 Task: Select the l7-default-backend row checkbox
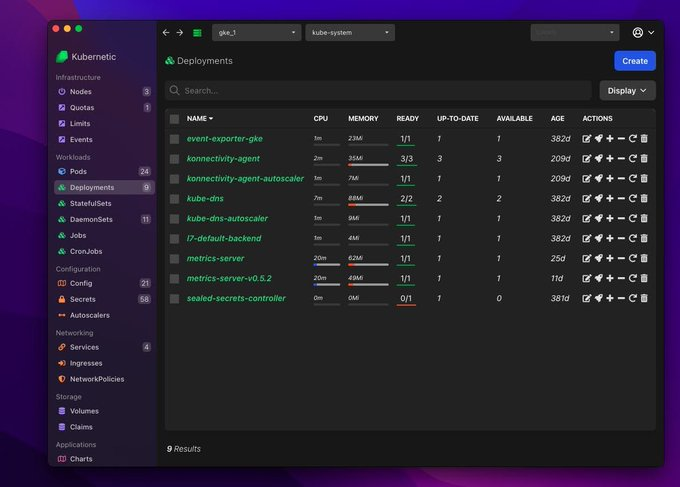coord(174,239)
